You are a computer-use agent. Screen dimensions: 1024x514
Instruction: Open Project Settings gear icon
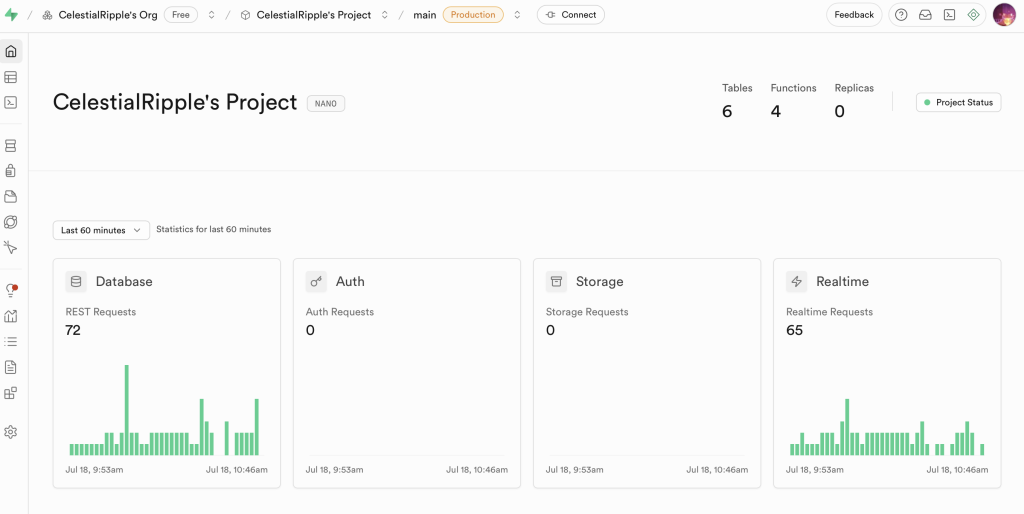coord(10,432)
